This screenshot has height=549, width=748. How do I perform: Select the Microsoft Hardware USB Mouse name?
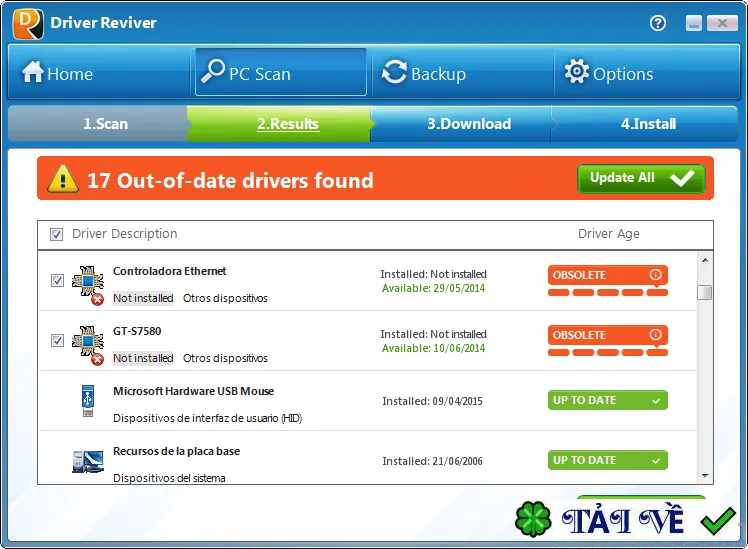point(193,392)
